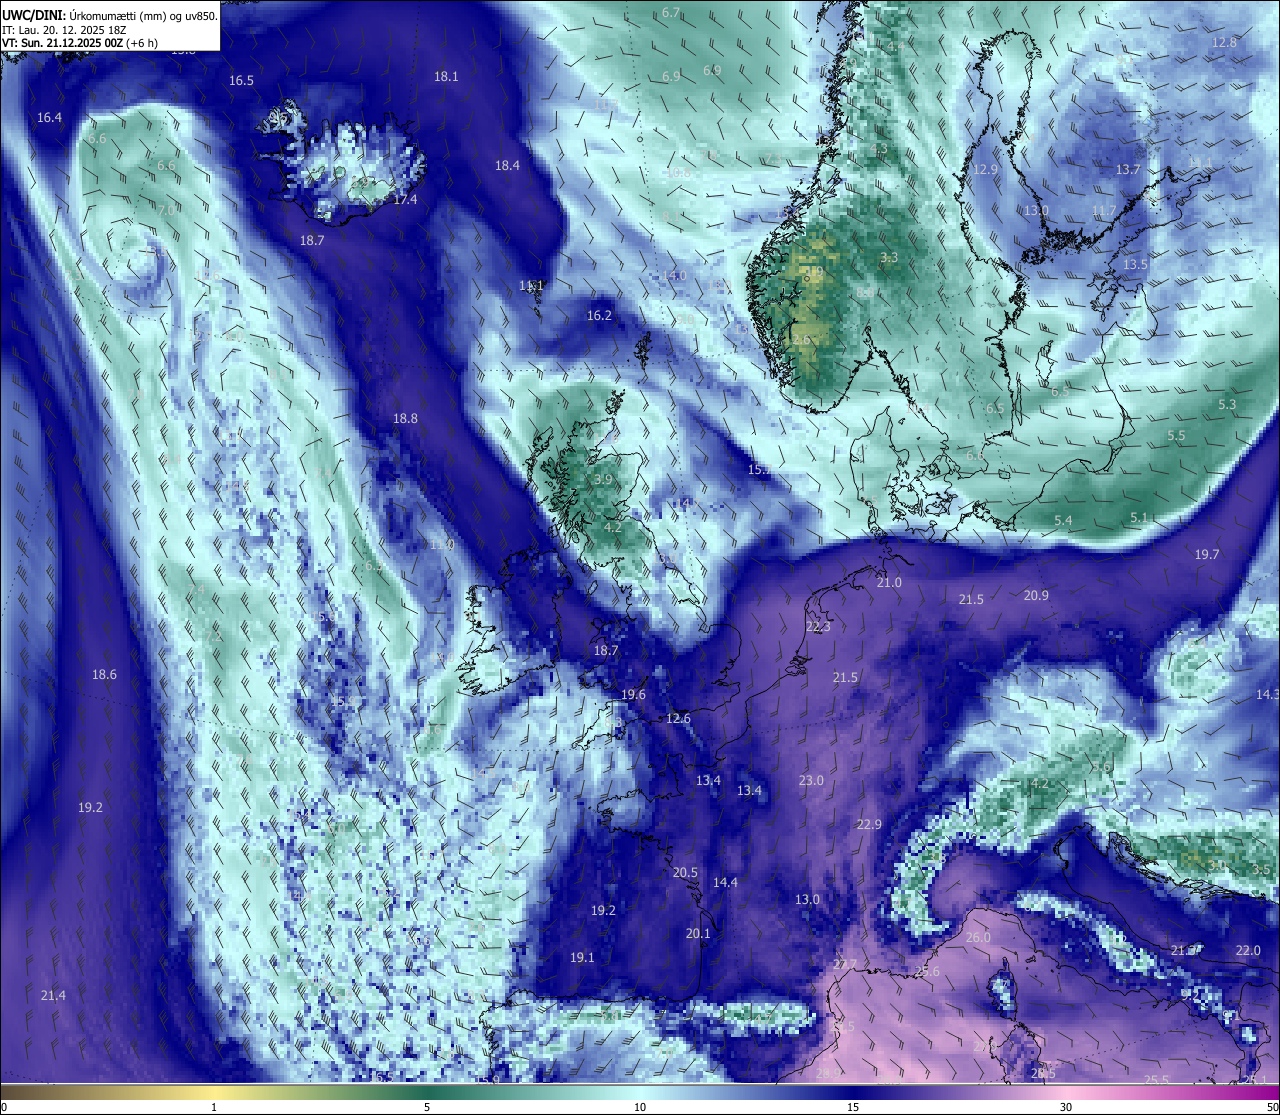Screen dimensions: 1280x1115
Task: Click the 18.8 value over the Atlantic
Action: click(x=405, y=419)
